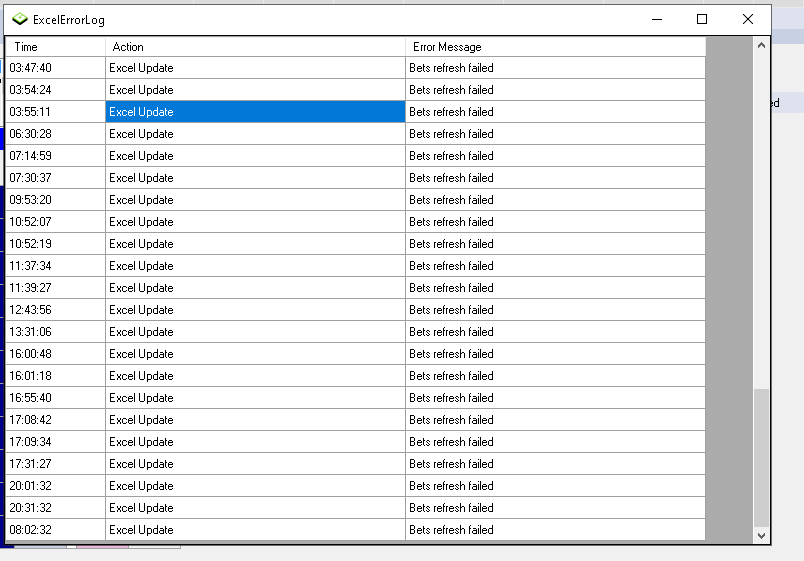Select the time cell 17:09:34
Viewport: 804px width, 561px height.
pos(55,443)
